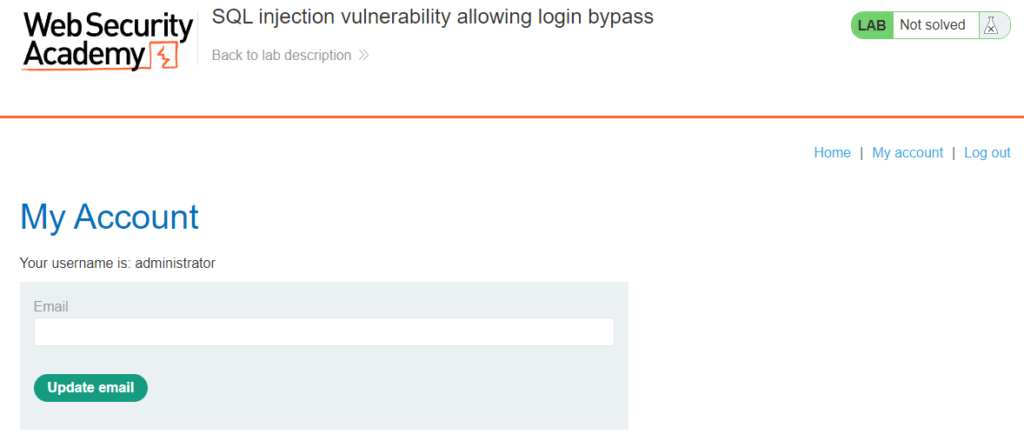
Task: Click the separator between My account and Log out
Action: 954,153
